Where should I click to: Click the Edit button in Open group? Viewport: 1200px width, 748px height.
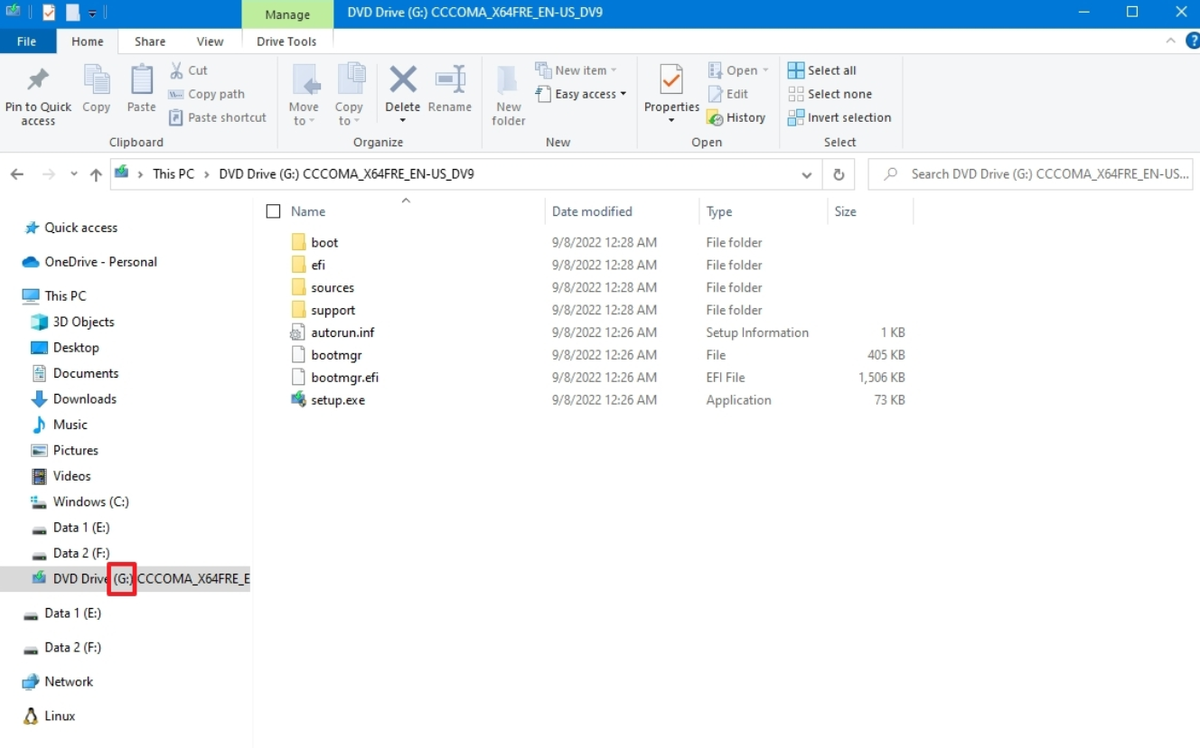pos(728,94)
